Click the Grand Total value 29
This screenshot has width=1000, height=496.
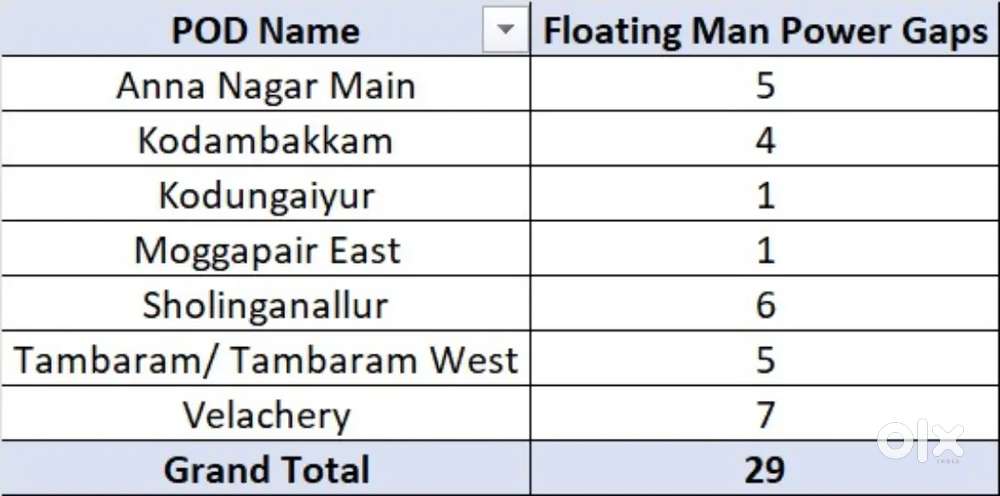pyautogui.click(x=765, y=469)
